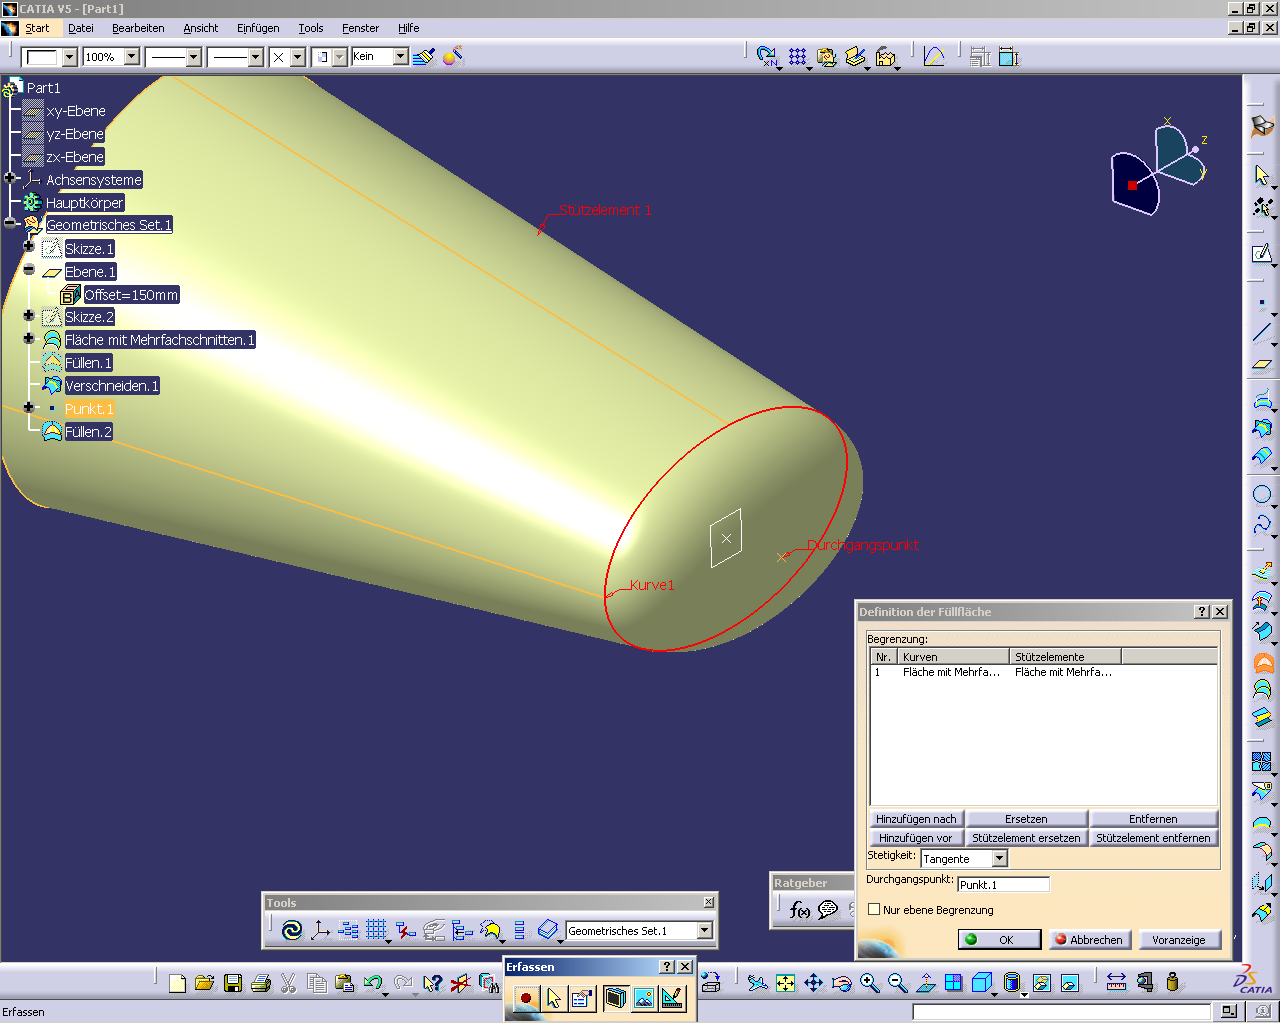Click the Circle tool in right toolbar
The width and height of the screenshot is (1280, 1024).
(1262, 494)
